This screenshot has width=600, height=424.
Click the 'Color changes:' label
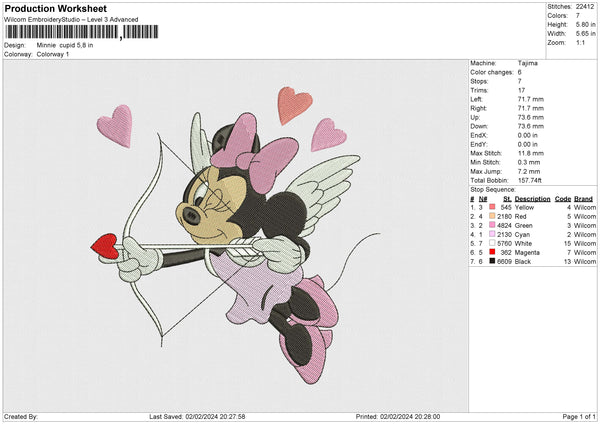tap(492, 72)
